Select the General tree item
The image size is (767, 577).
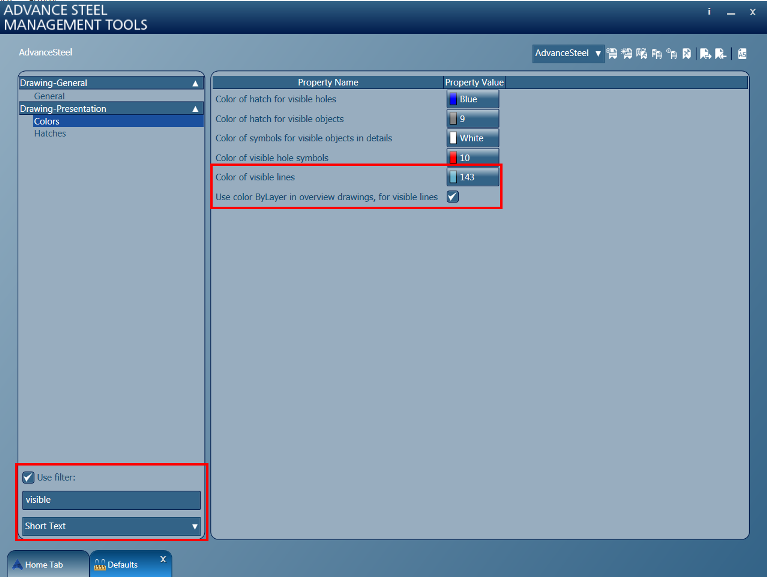49,96
